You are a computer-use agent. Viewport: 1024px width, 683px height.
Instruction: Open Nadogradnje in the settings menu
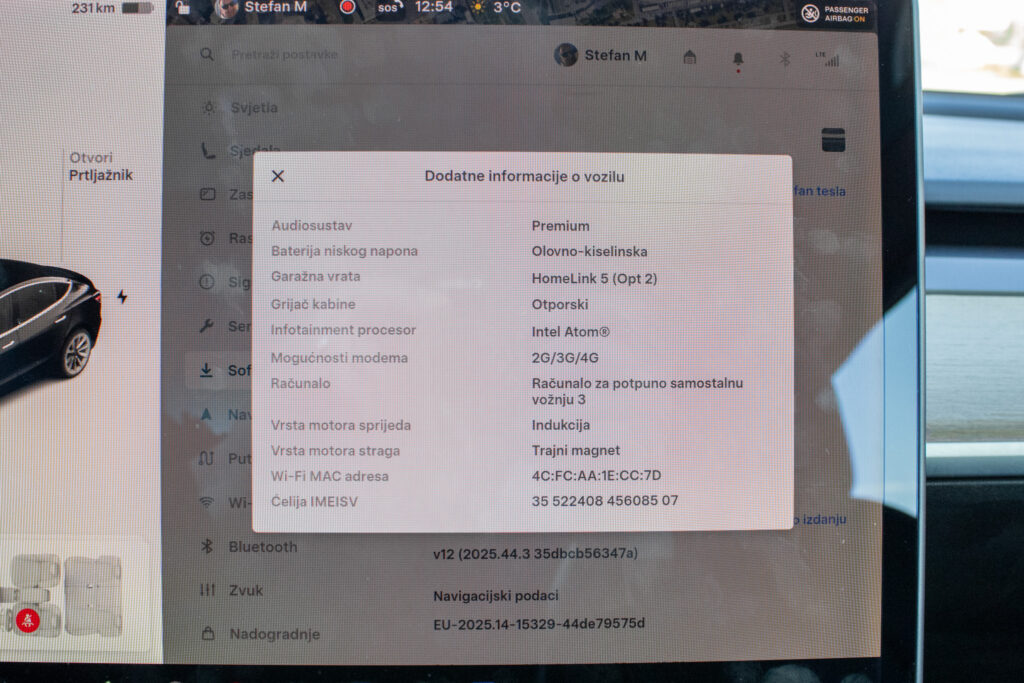[x=274, y=634]
